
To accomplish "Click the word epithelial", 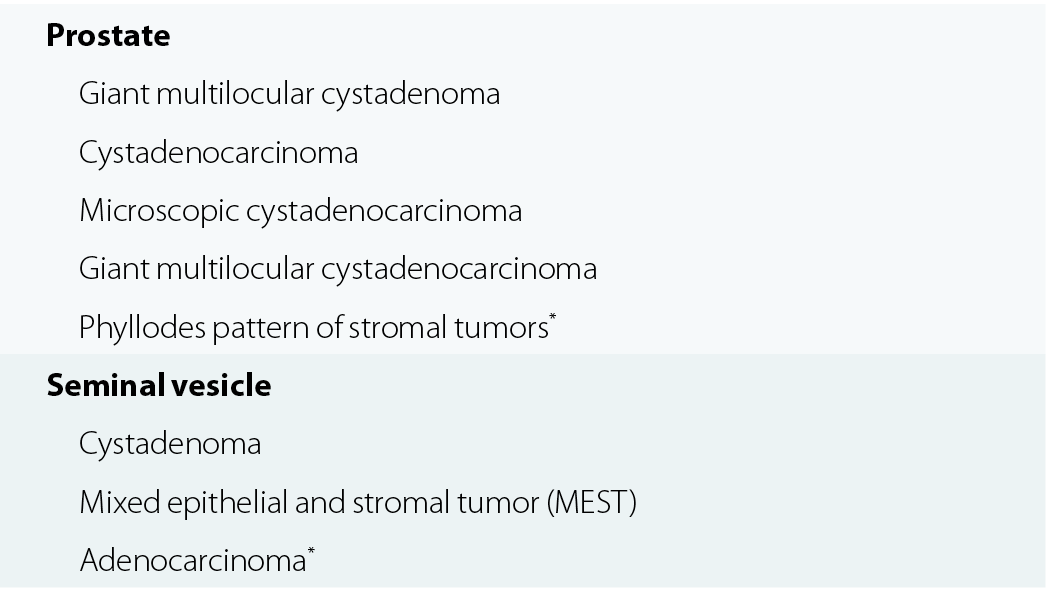I will 227,503.
